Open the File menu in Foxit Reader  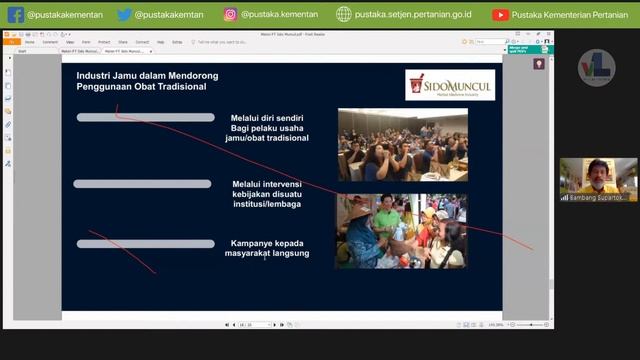tap(12, 42)
